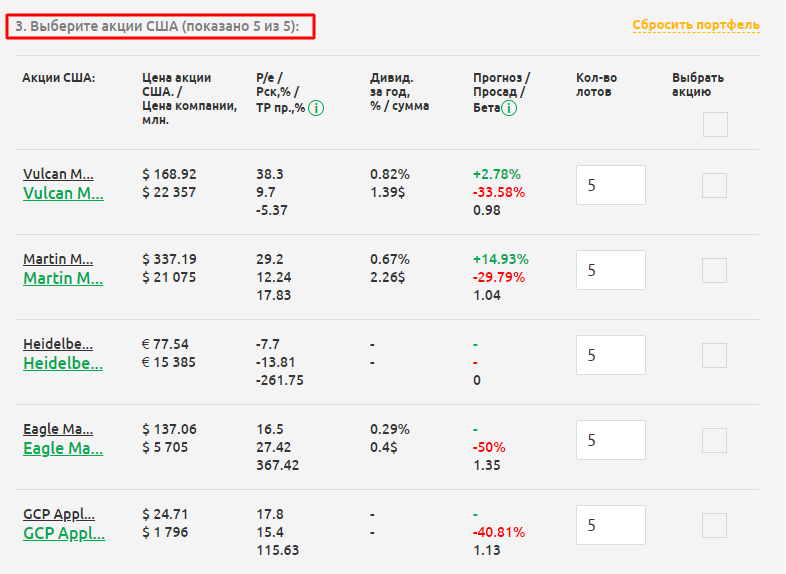786x574 pixels.
Task: Click the info icon beside Бета header
Action: coord(509,108)
